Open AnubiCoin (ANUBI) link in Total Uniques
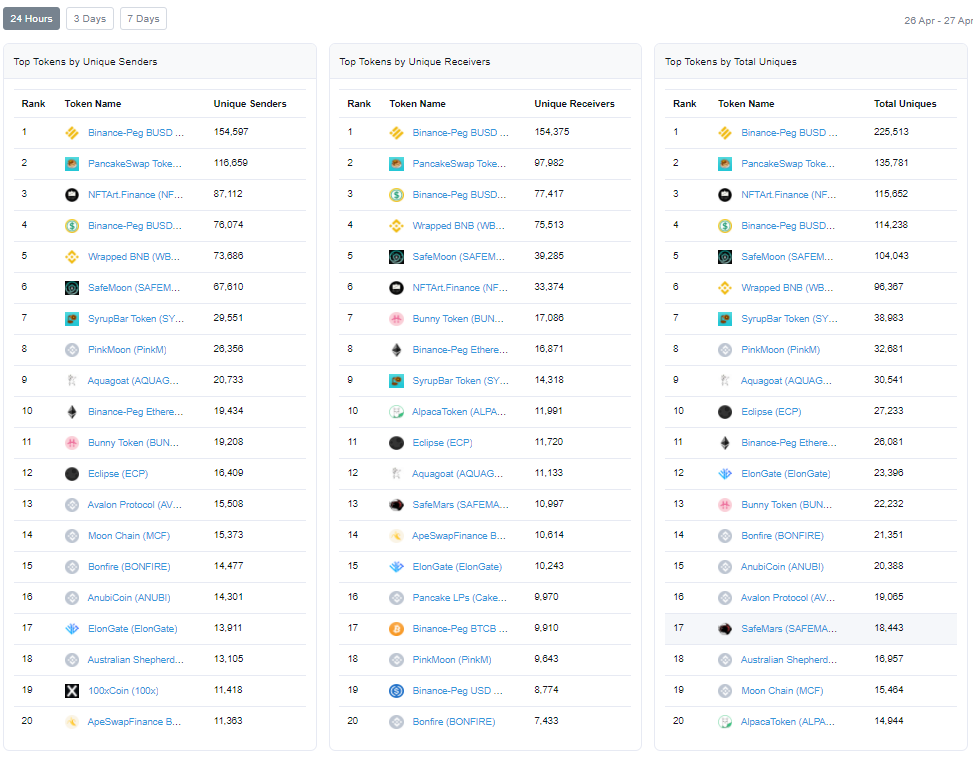978x758 pixels. coord(782,566)
